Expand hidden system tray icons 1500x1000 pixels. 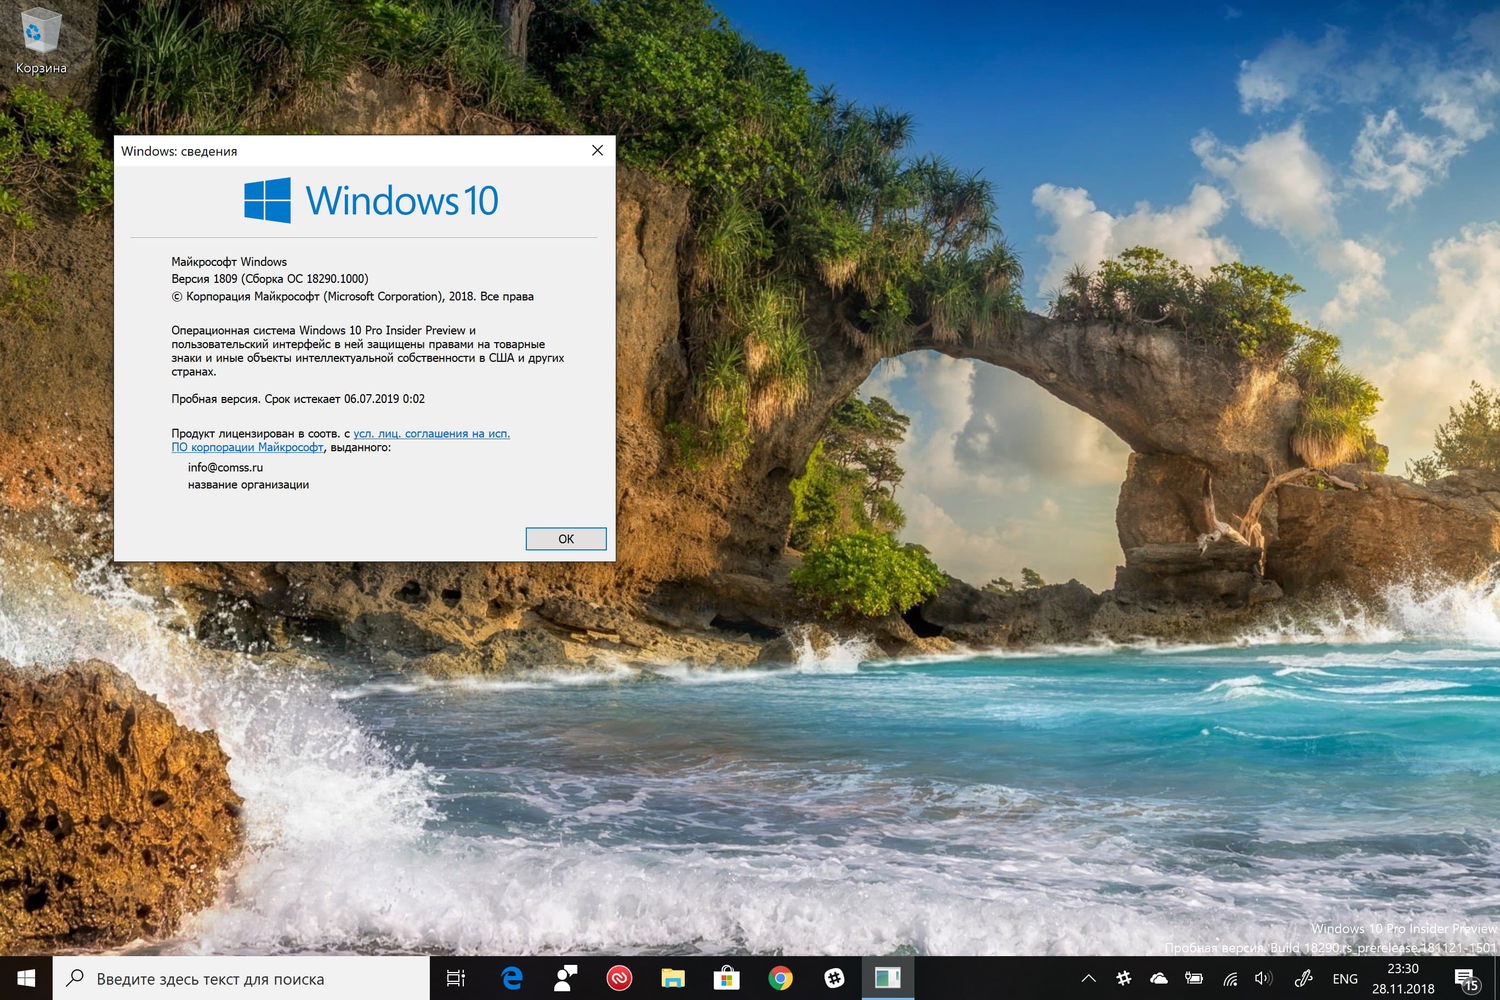1088,980
